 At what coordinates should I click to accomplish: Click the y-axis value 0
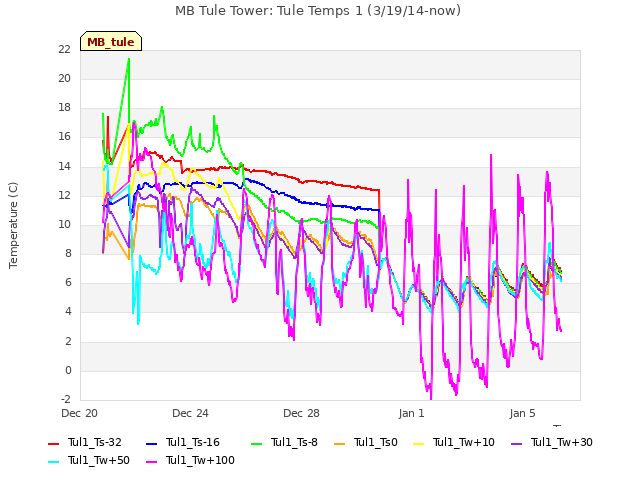[68, 370]
